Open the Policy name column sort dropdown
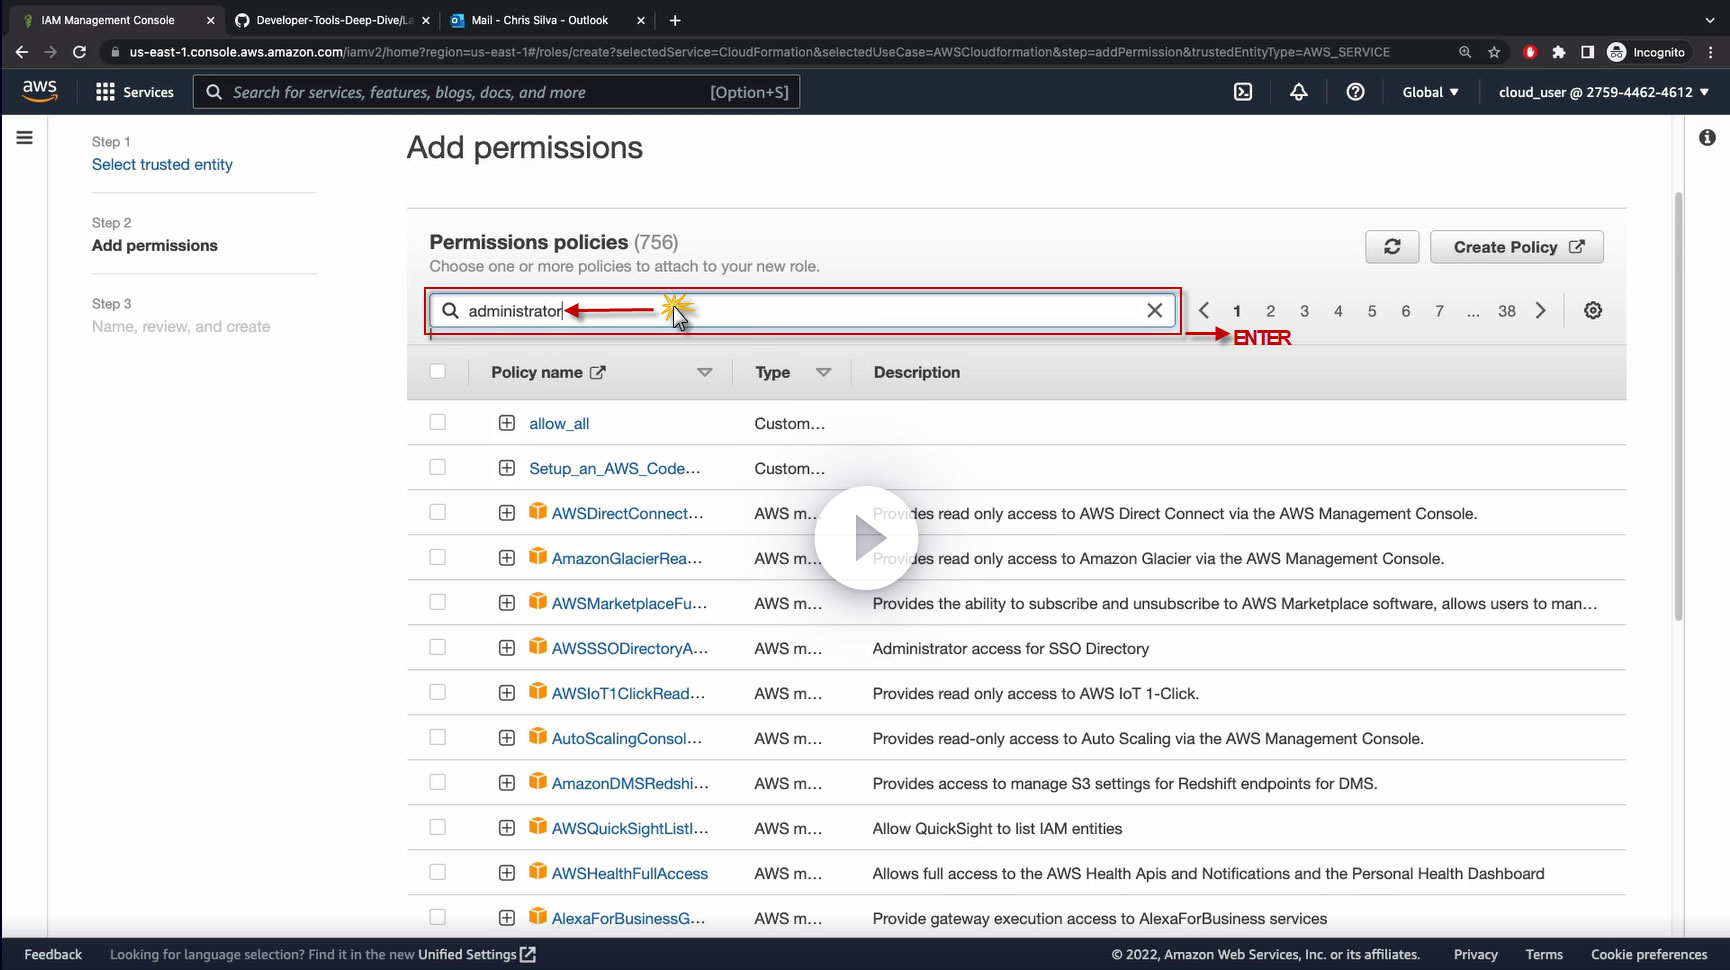The width and height of the screenshot is (1730, 970). click(704, 372)
